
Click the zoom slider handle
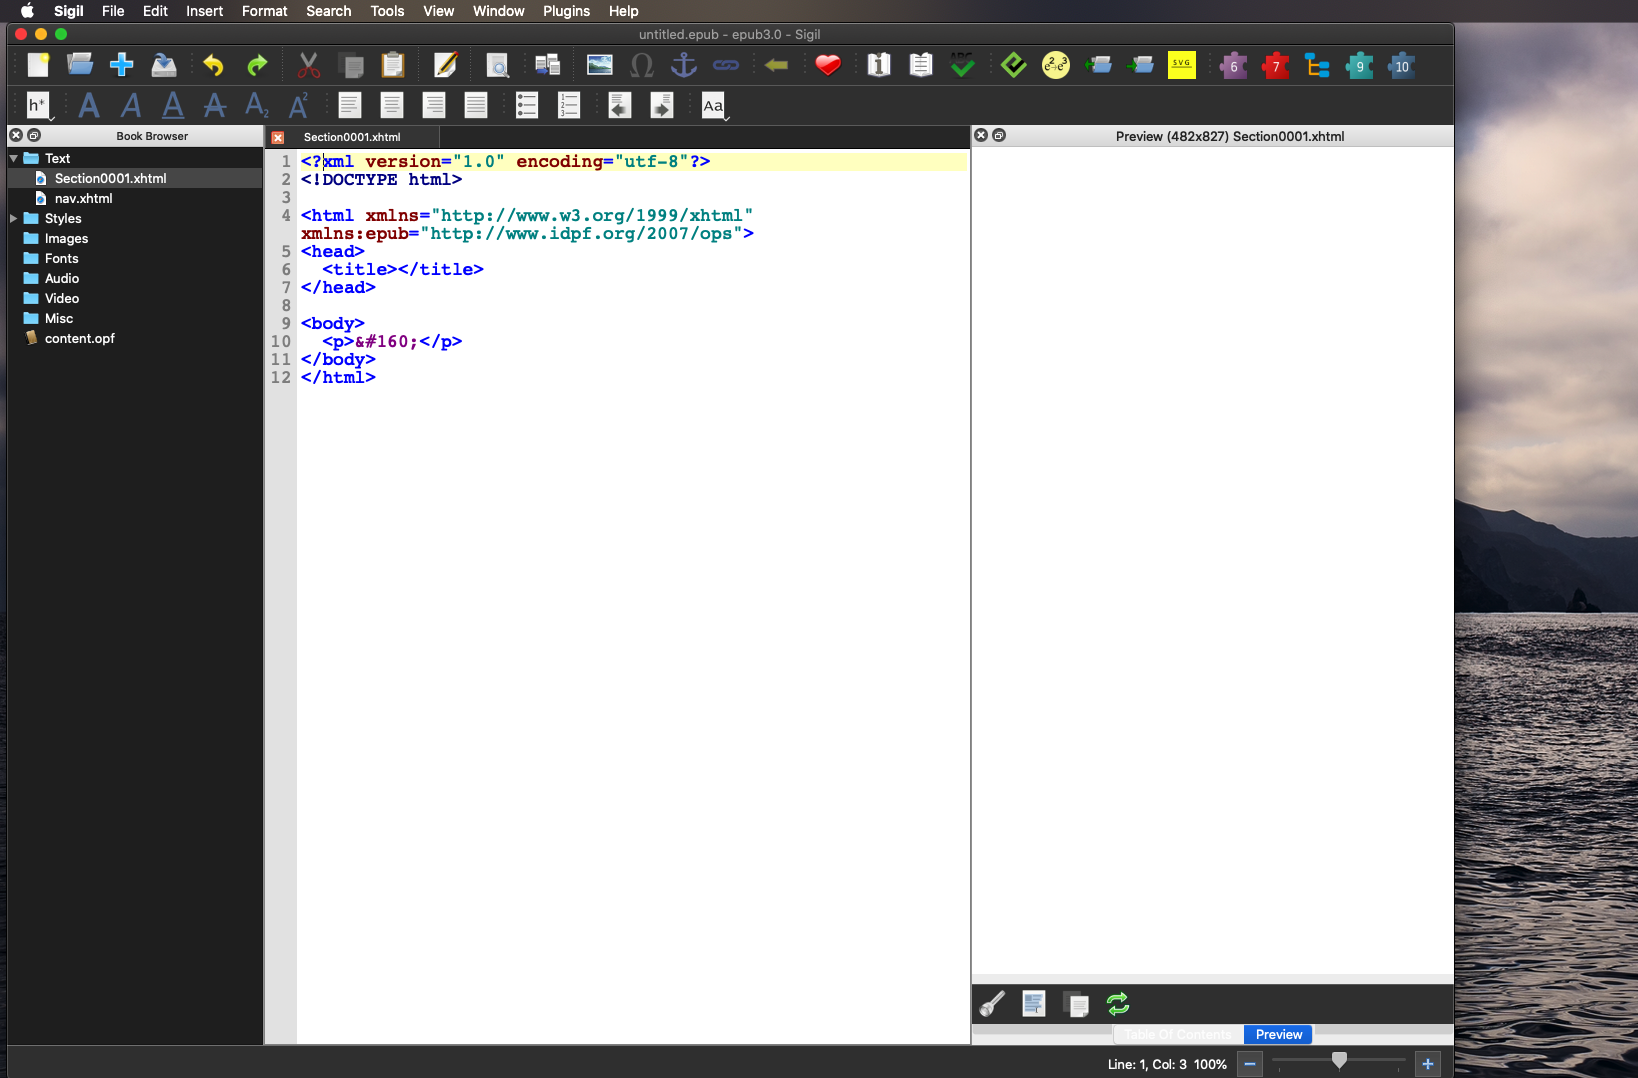click(1339, 1060)
